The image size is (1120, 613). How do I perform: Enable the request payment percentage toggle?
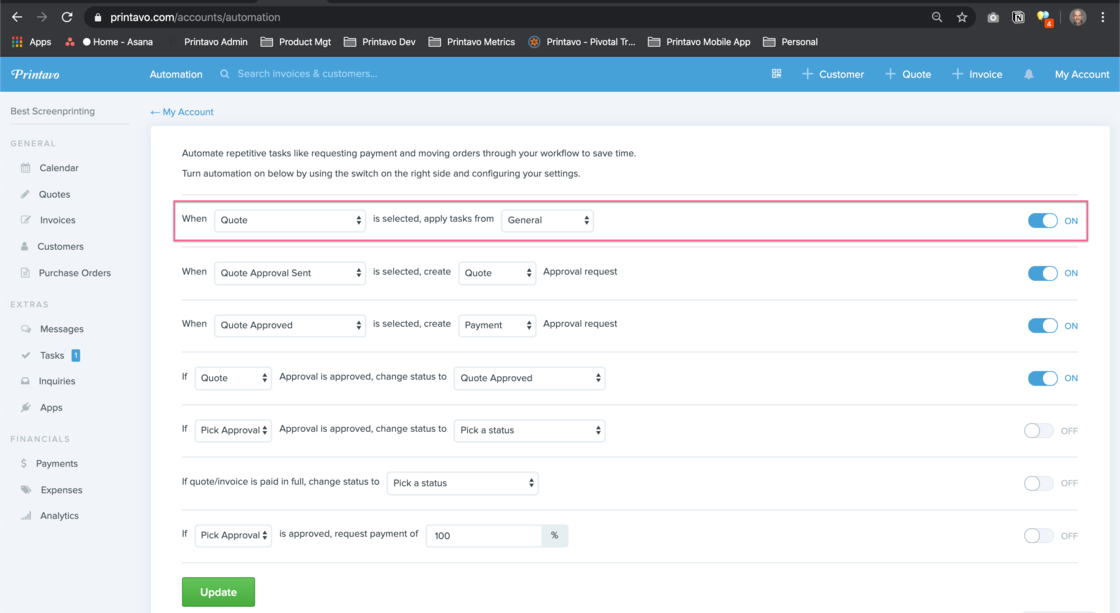[x=1039, y=536]
